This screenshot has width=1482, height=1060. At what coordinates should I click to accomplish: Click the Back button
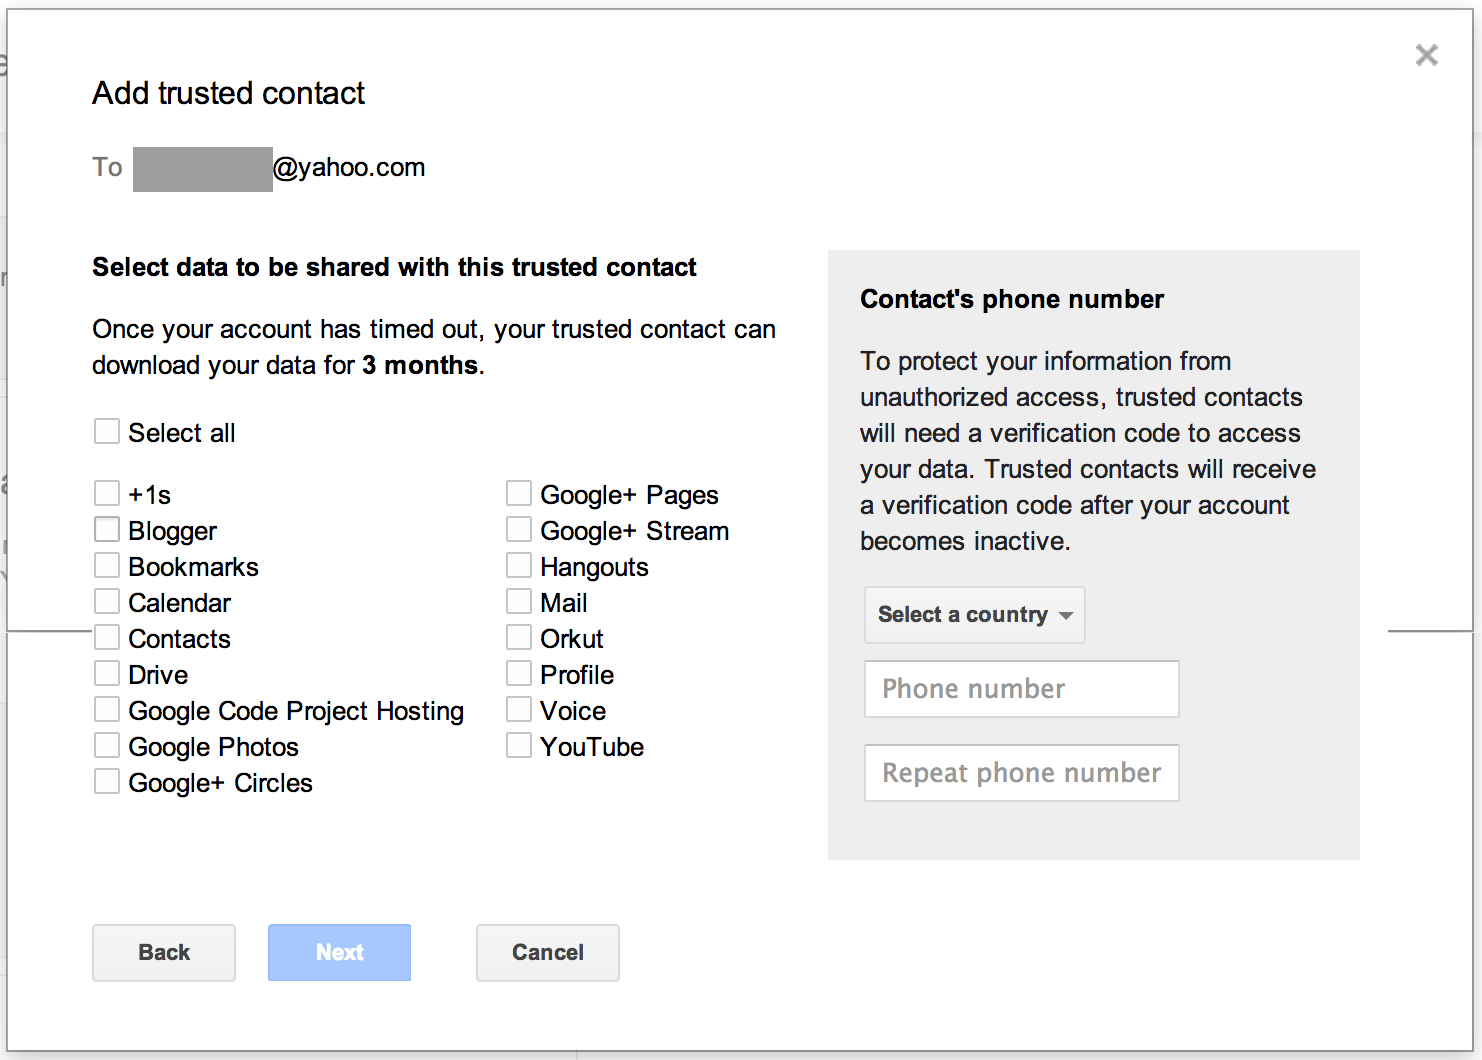coord(163,952)
